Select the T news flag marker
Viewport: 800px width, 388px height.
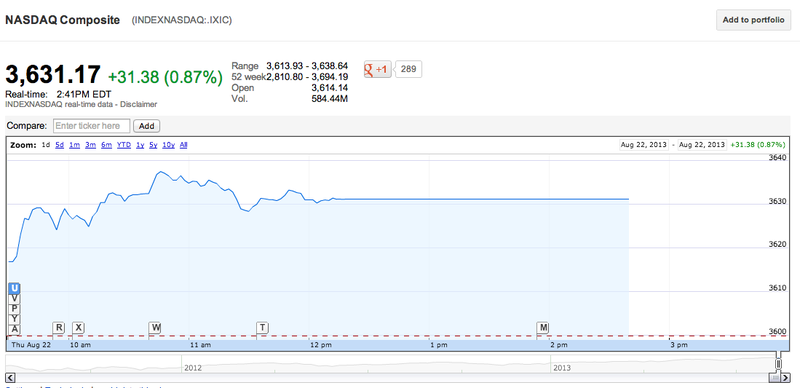[x=262, y=327]
